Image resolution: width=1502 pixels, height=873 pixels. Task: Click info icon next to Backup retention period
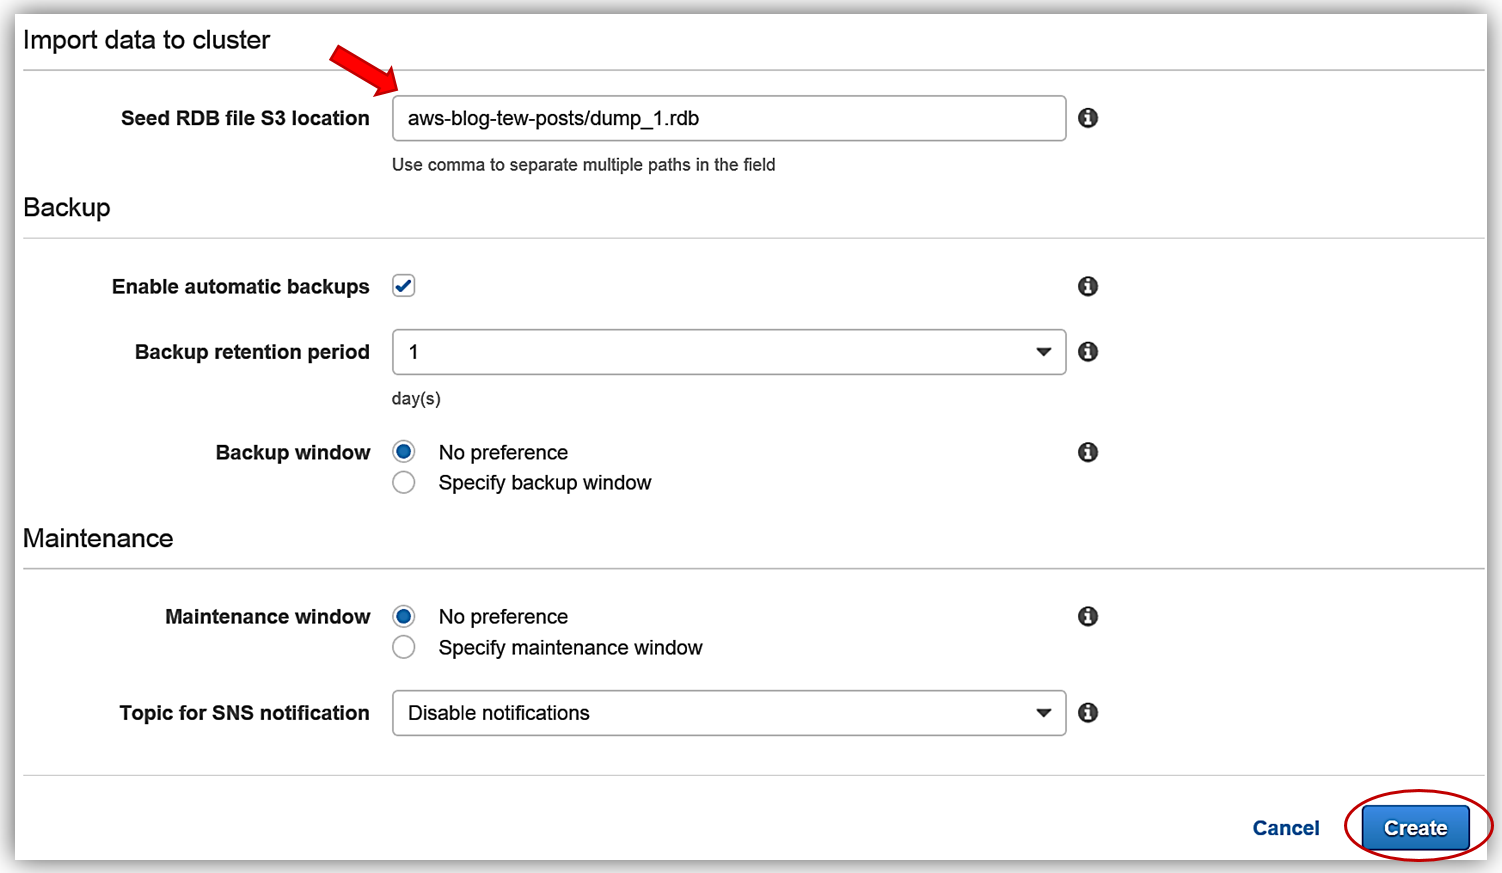(x=1088, y=352)
